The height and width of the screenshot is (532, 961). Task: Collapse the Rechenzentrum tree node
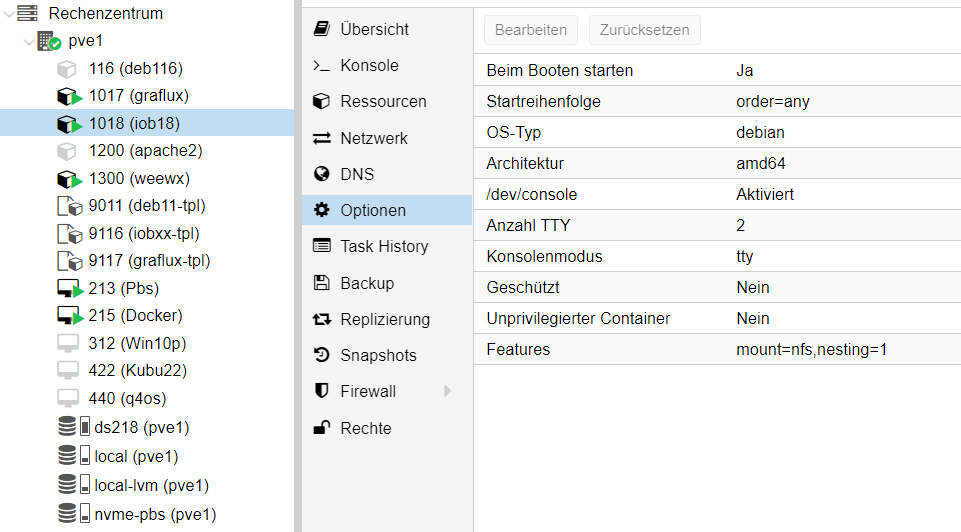point(9,14)
